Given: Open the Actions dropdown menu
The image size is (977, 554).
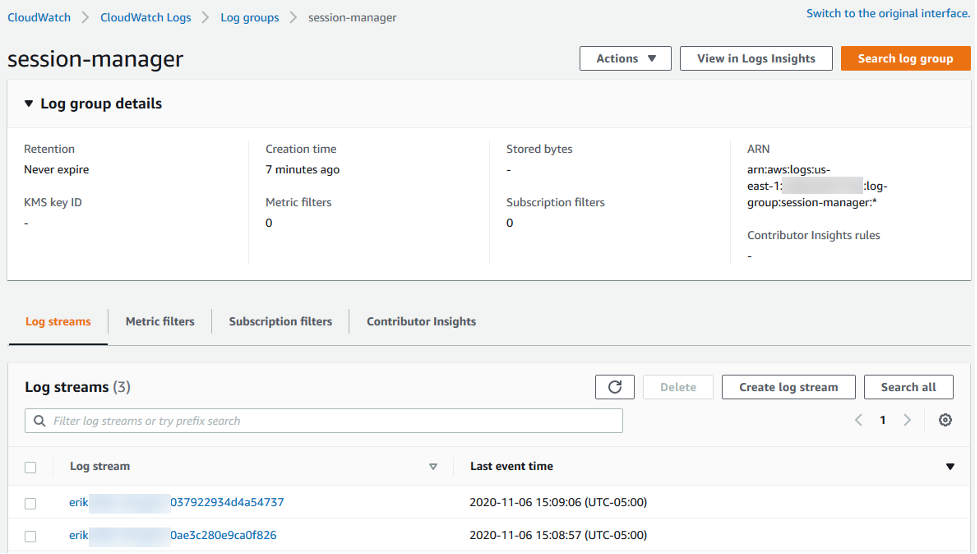Looking at the screenshot, I should (625, 59).
